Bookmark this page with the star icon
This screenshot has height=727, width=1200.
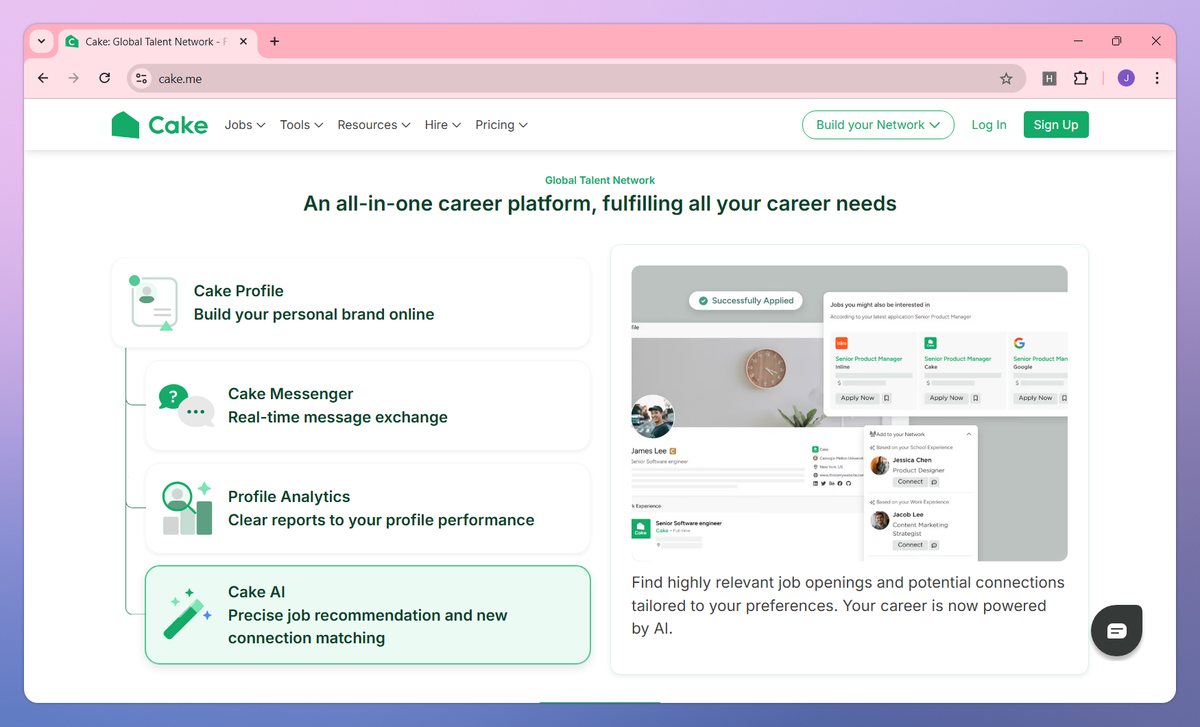1006,78
